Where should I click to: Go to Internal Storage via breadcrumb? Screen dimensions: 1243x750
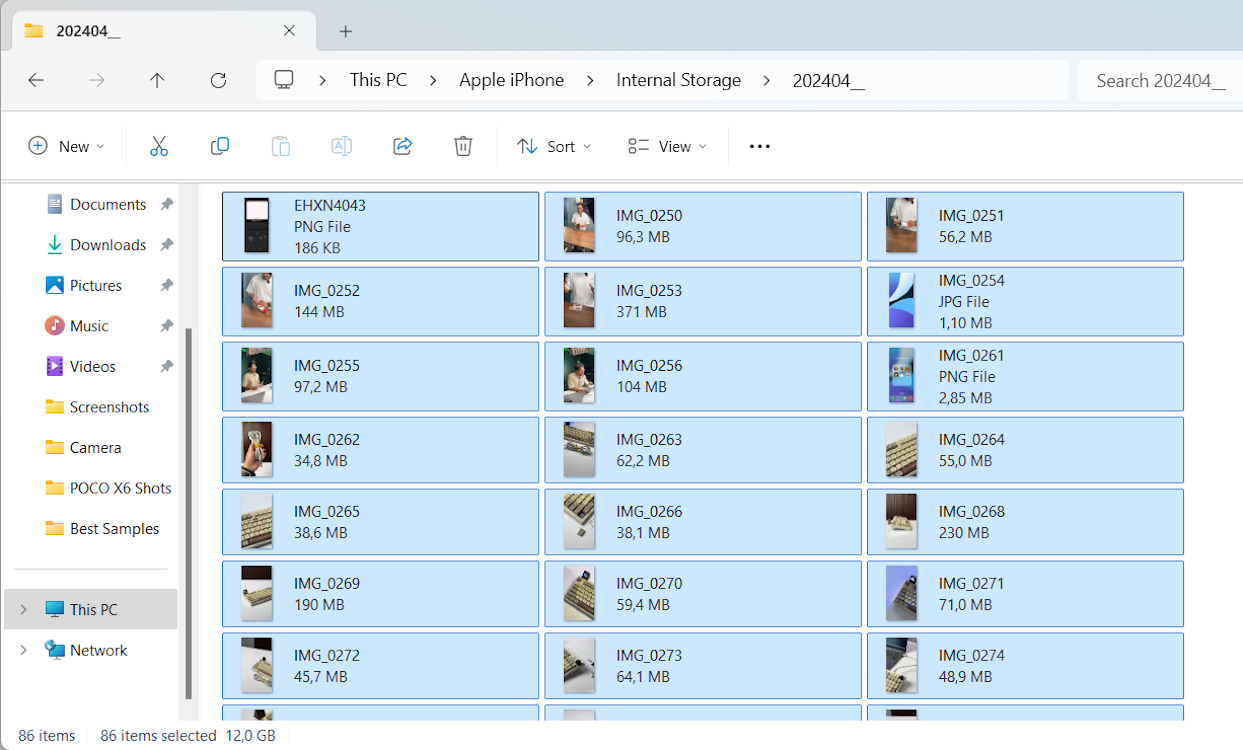coord(678,80)
